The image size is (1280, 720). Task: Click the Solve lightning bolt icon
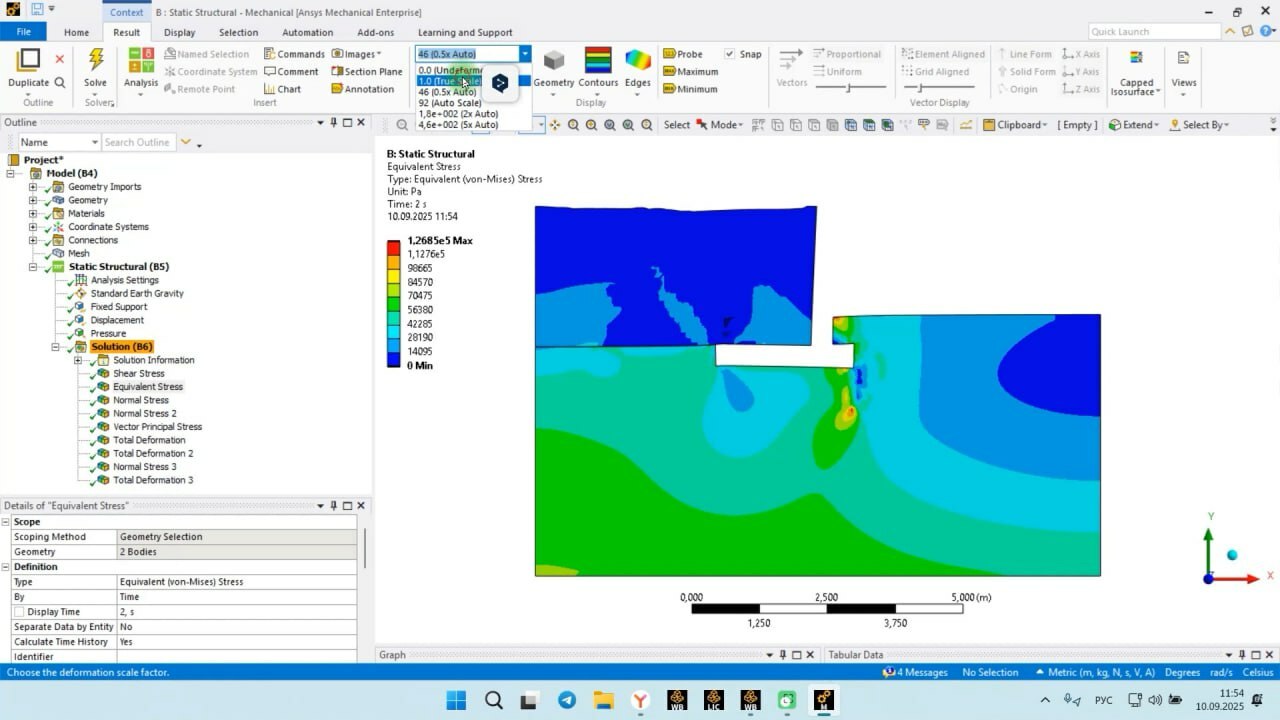click(x=96, y=61)
